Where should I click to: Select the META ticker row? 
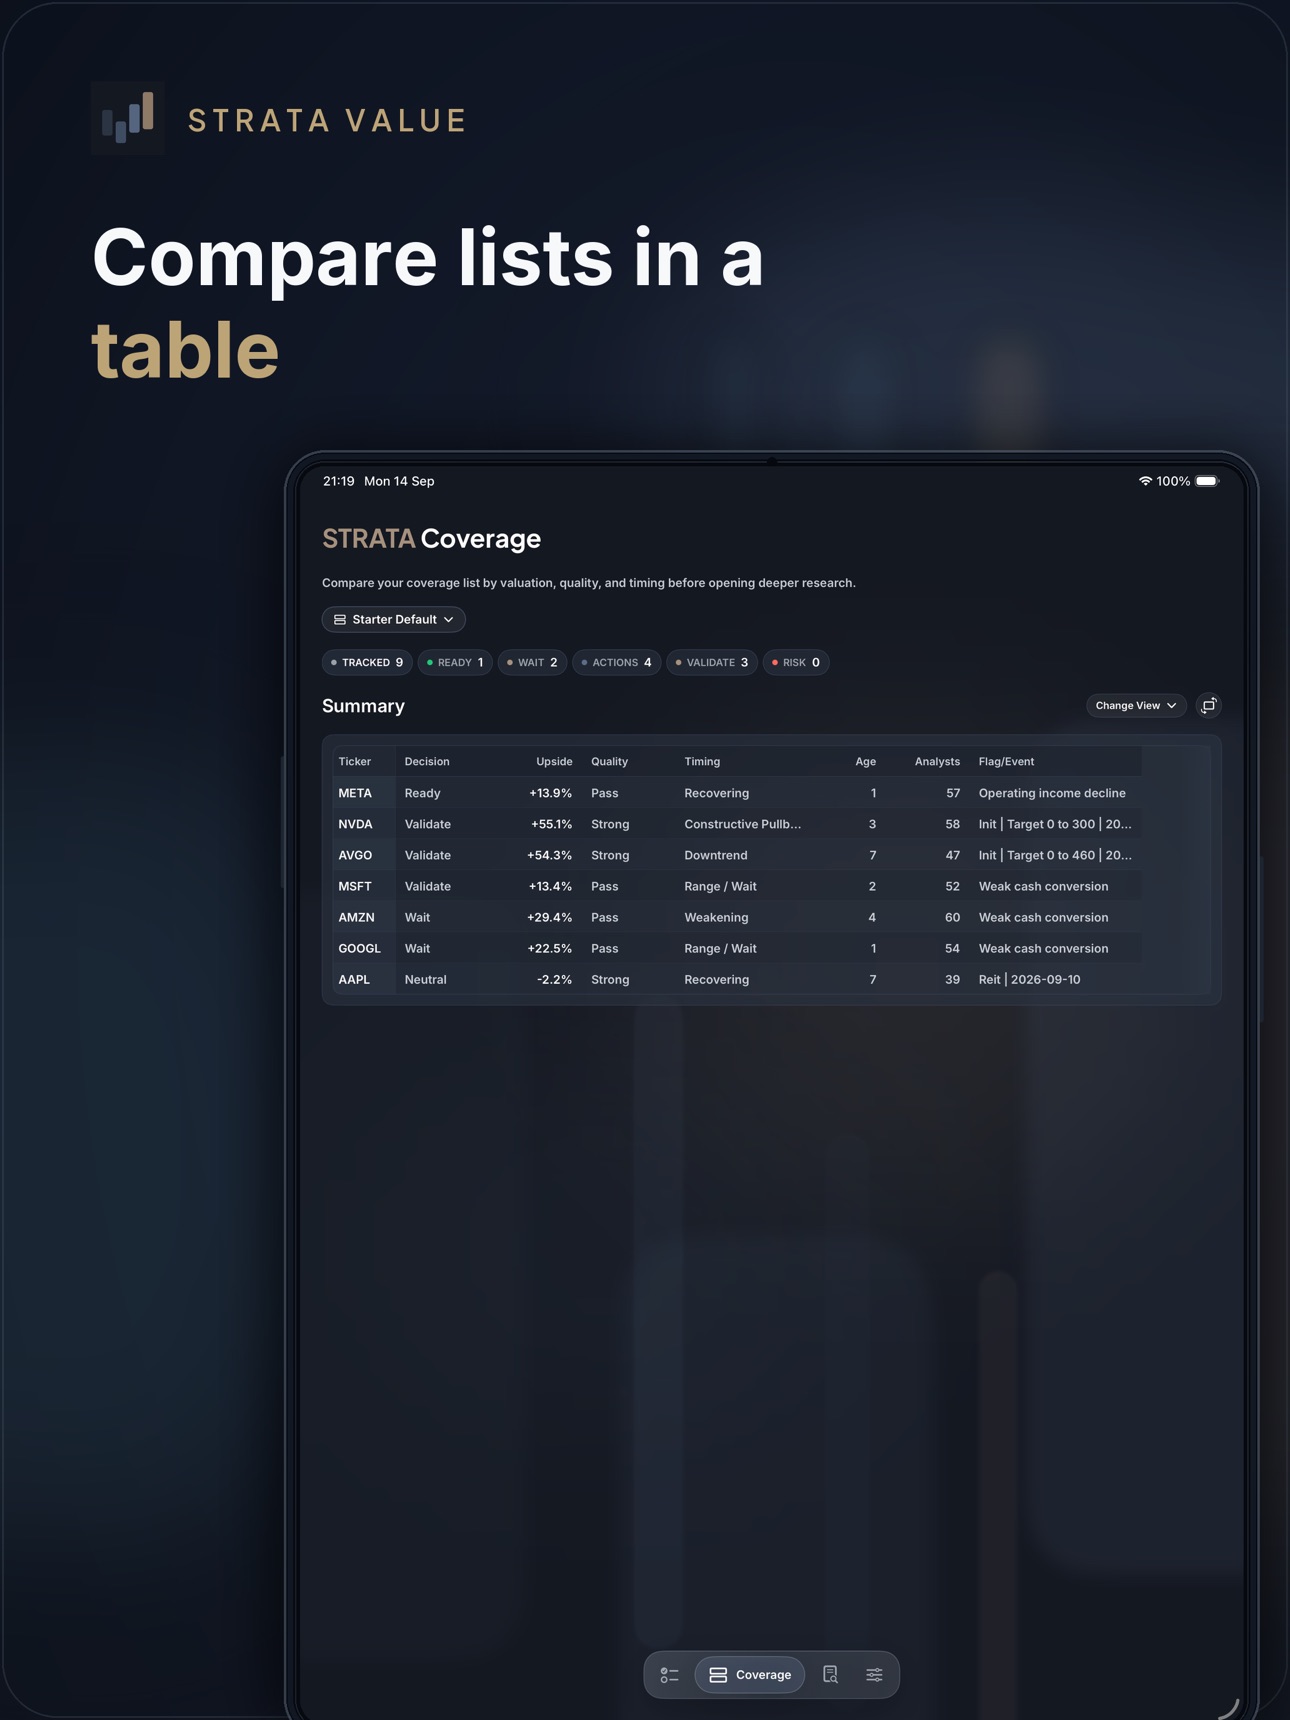pyautogui.click(x=737, y=793)
